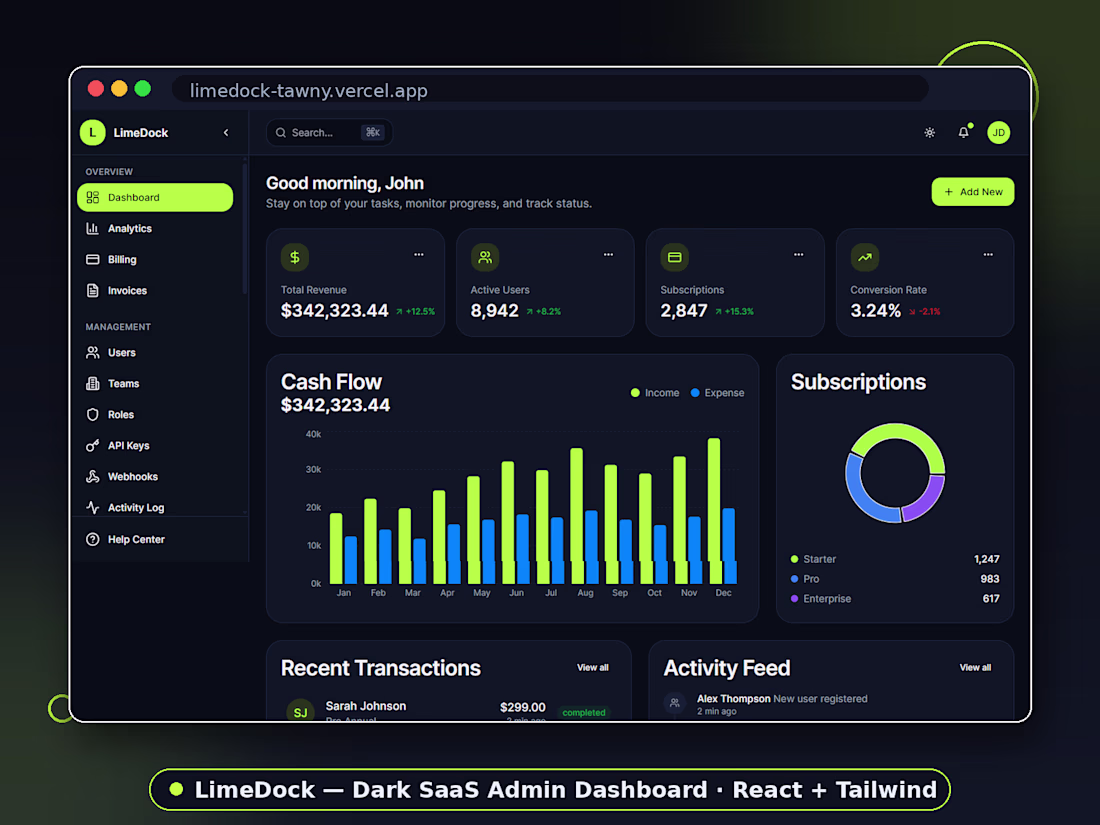Open the Analytics page
Viewport: 1100px width, 825px height.
(155, 229)
